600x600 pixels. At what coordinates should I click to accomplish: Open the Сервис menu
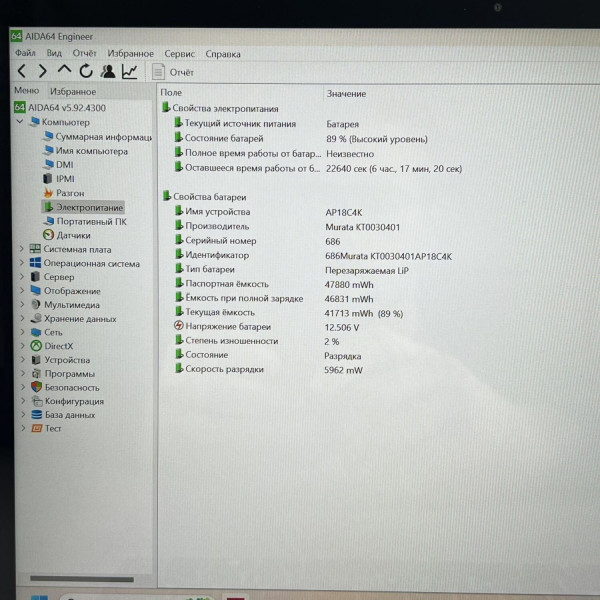coord(179,54)
